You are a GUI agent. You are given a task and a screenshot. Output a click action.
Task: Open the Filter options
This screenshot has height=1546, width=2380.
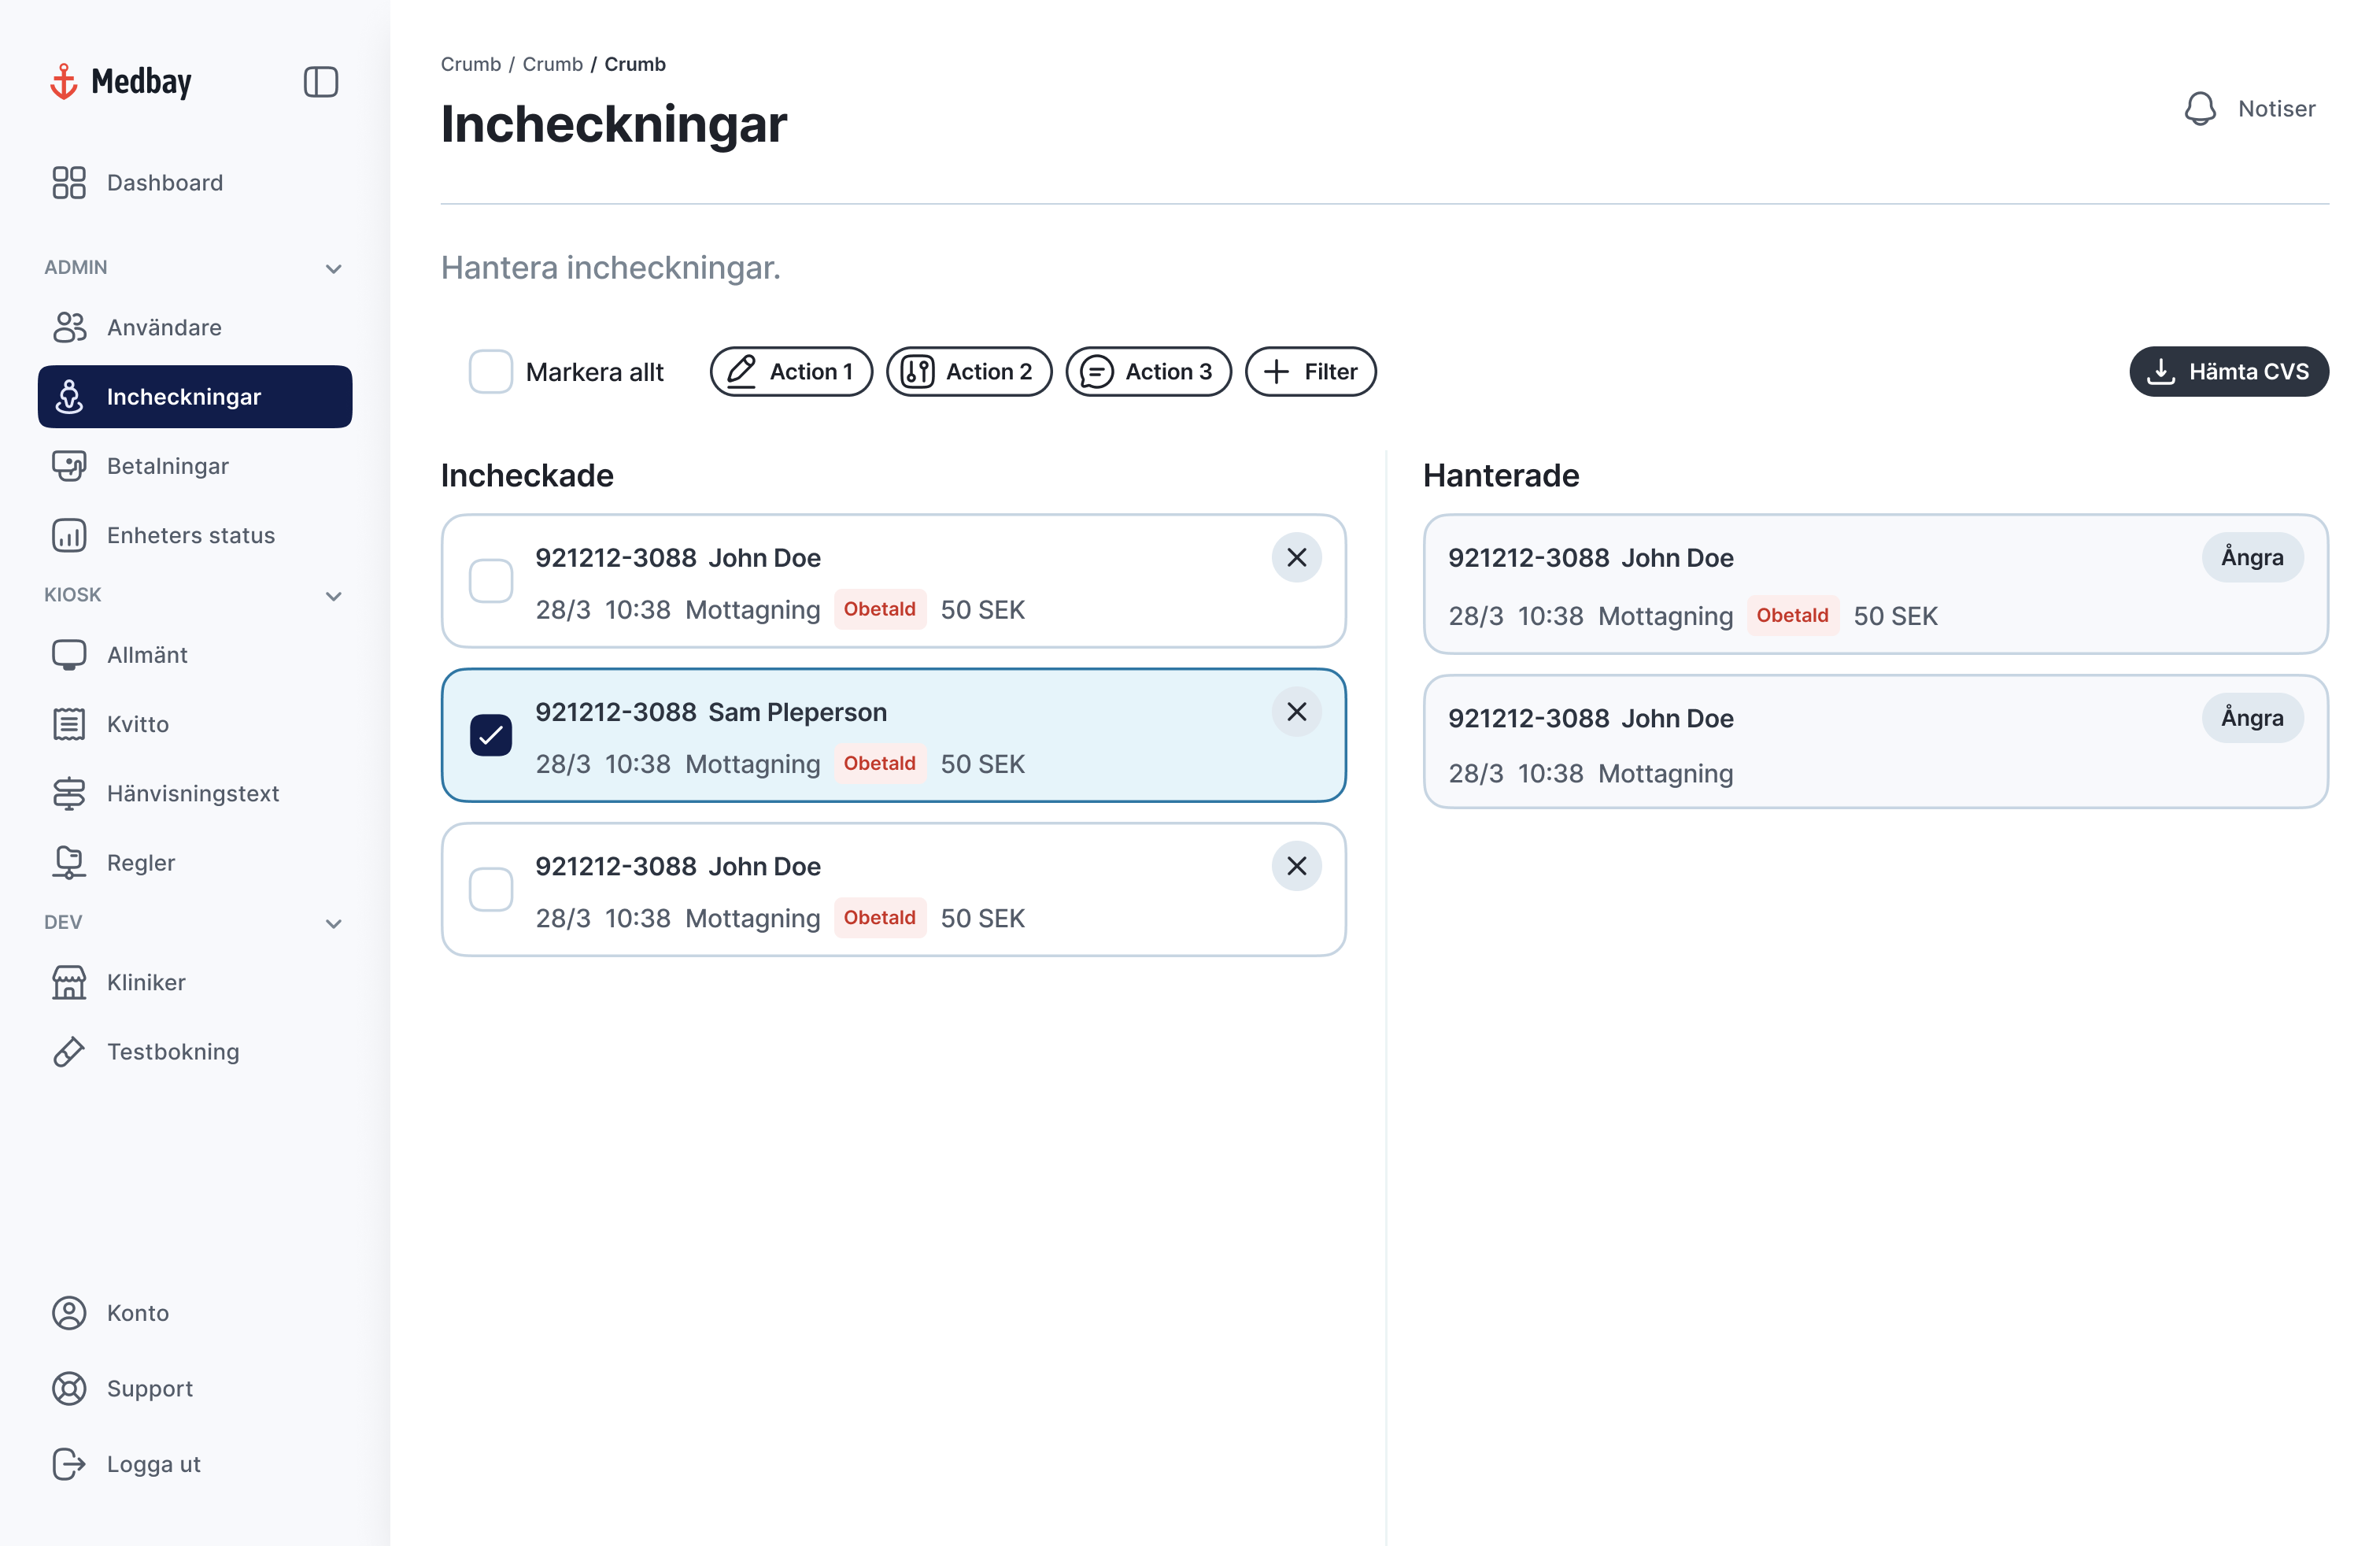click(1310, 372)
